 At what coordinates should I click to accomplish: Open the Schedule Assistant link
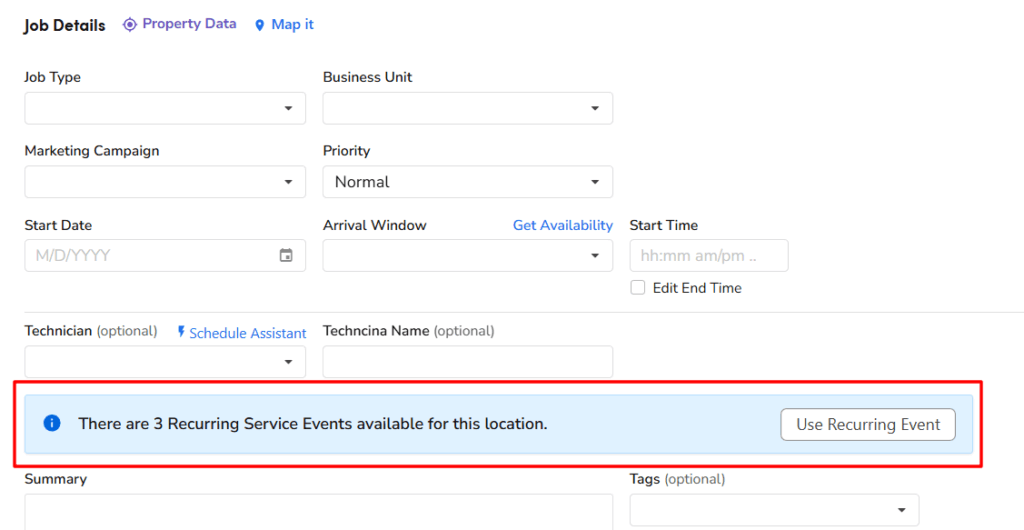247,333
